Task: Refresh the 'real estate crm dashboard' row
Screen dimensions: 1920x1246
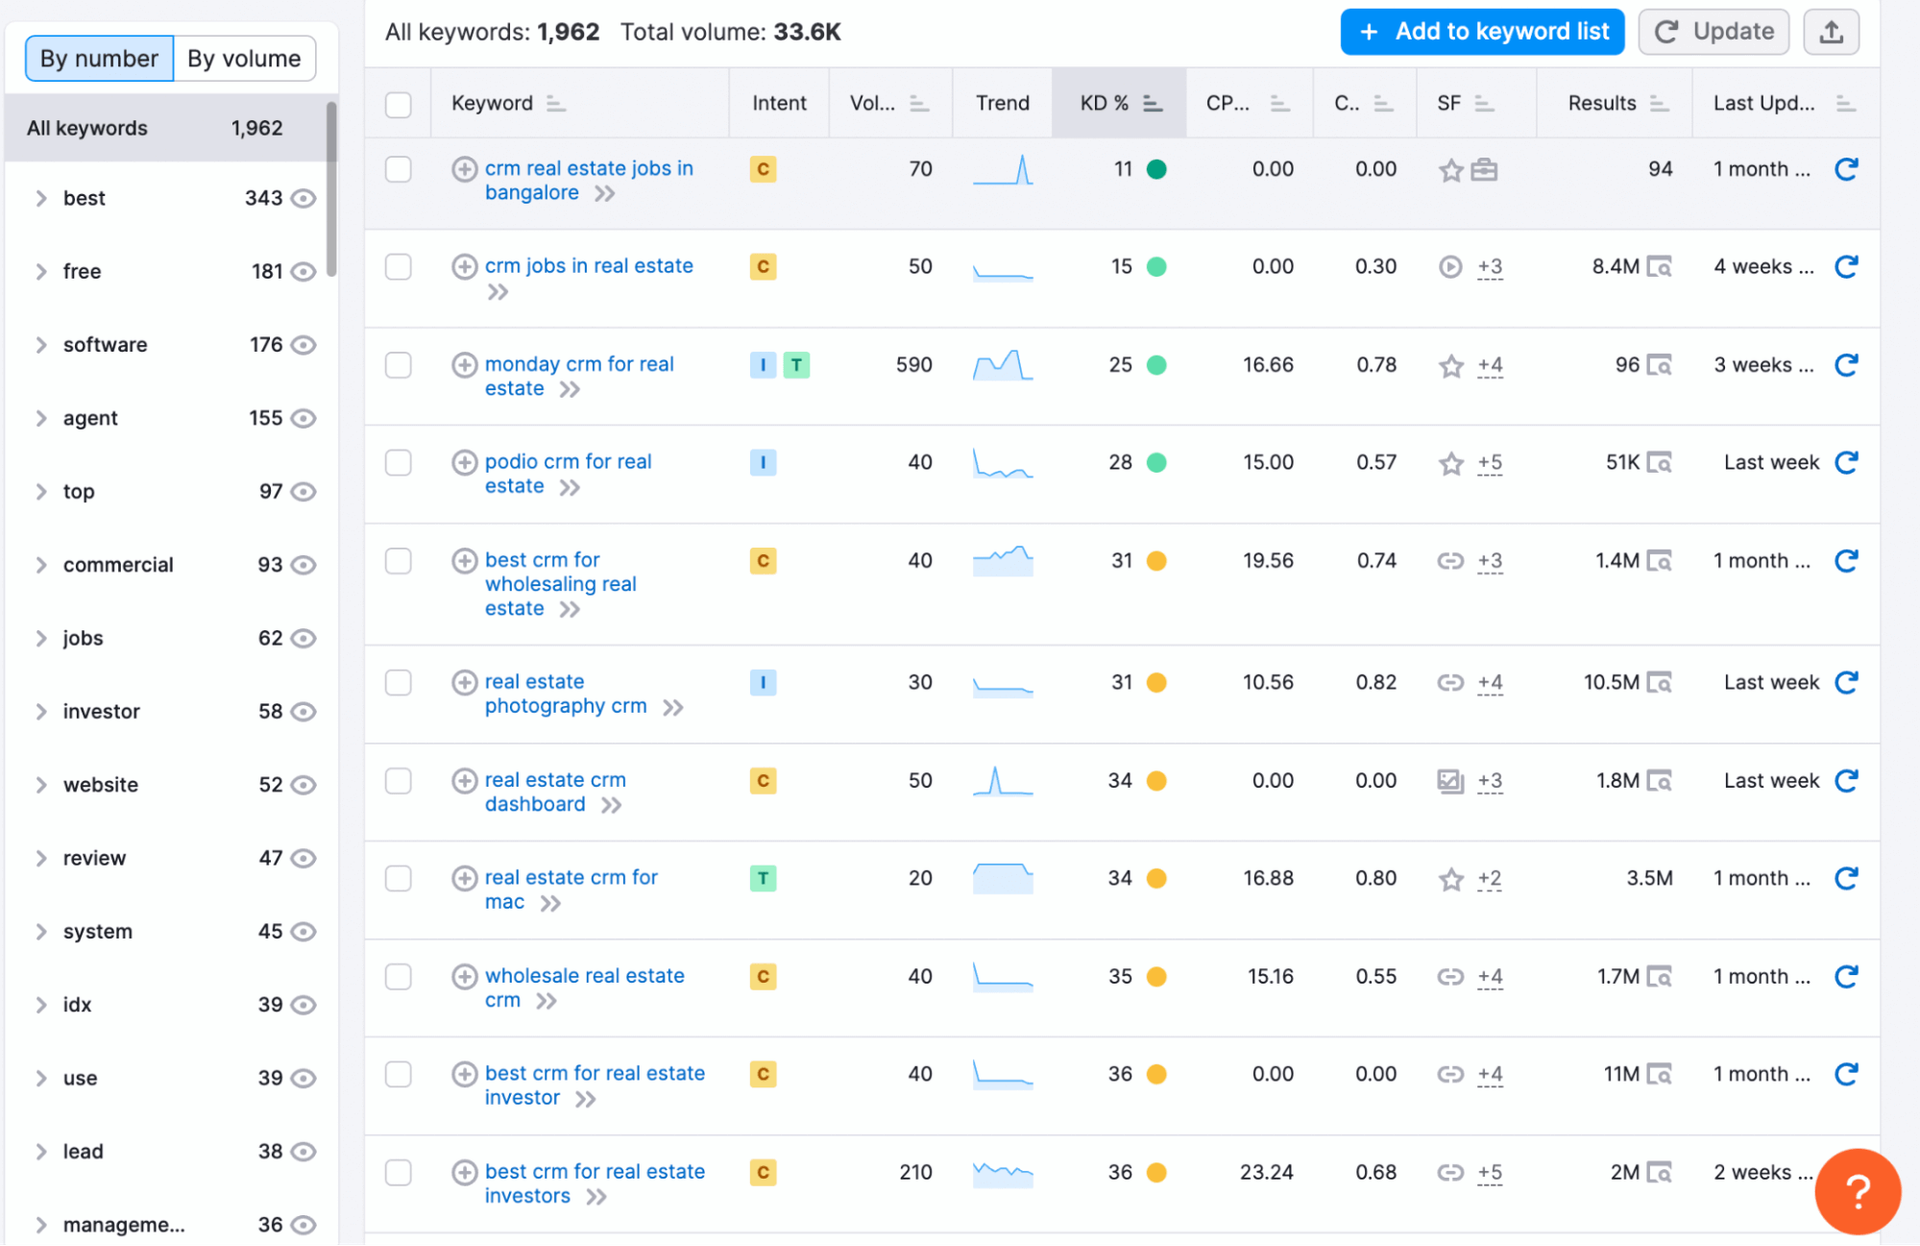Action: (x=1846, y=780)
